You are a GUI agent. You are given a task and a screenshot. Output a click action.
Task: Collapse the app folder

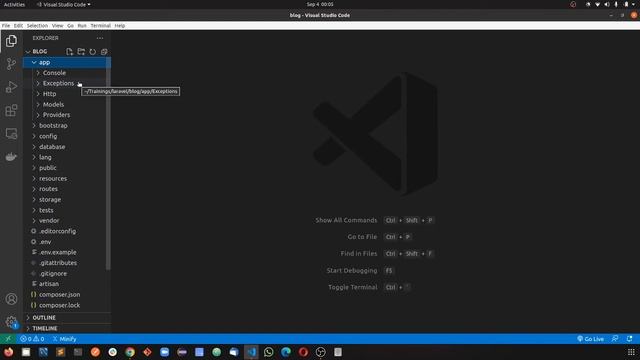pos(66,62)
